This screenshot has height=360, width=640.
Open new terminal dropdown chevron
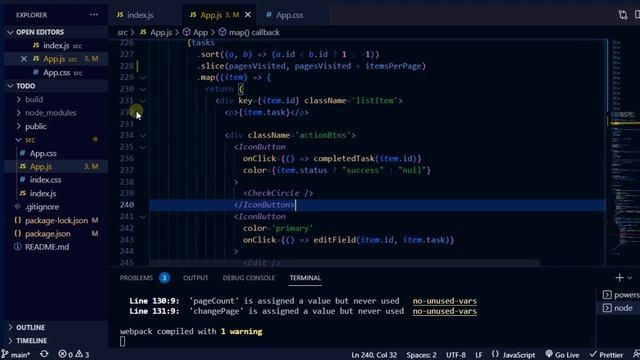pyautogui.click(x=630, y=278)
